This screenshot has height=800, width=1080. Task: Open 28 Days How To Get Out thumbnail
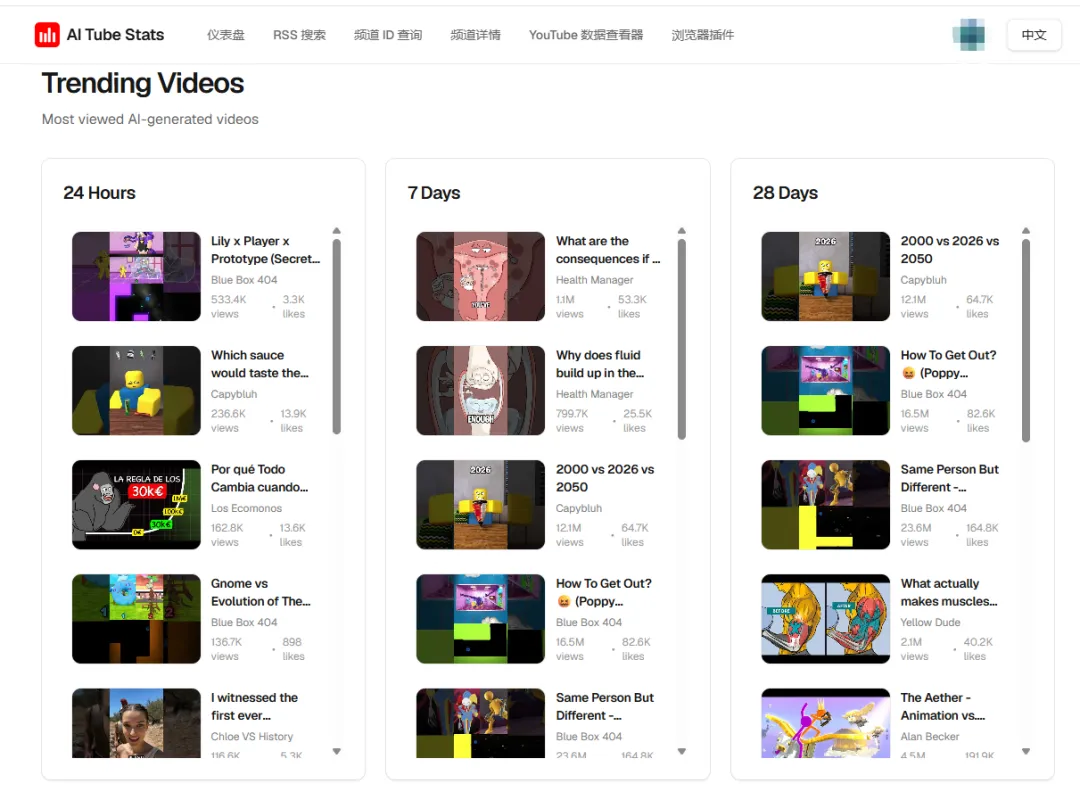[825, 391]
